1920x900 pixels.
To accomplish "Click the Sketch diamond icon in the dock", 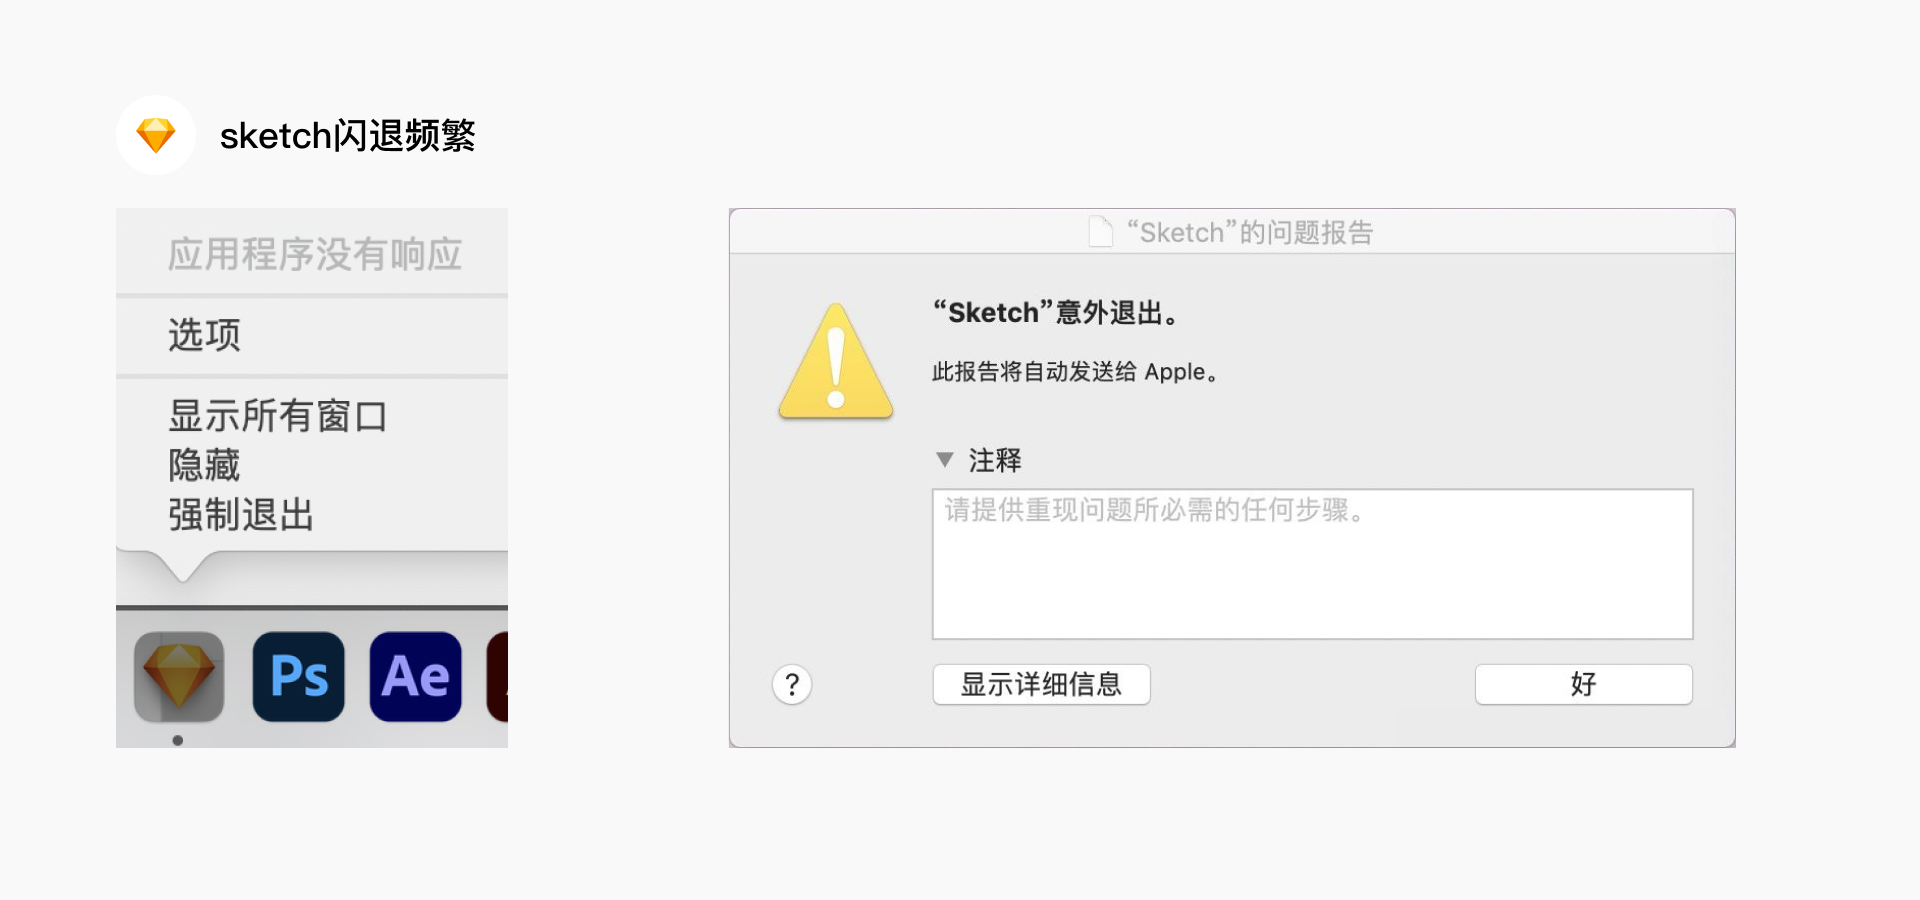I will tap(179, 676).
